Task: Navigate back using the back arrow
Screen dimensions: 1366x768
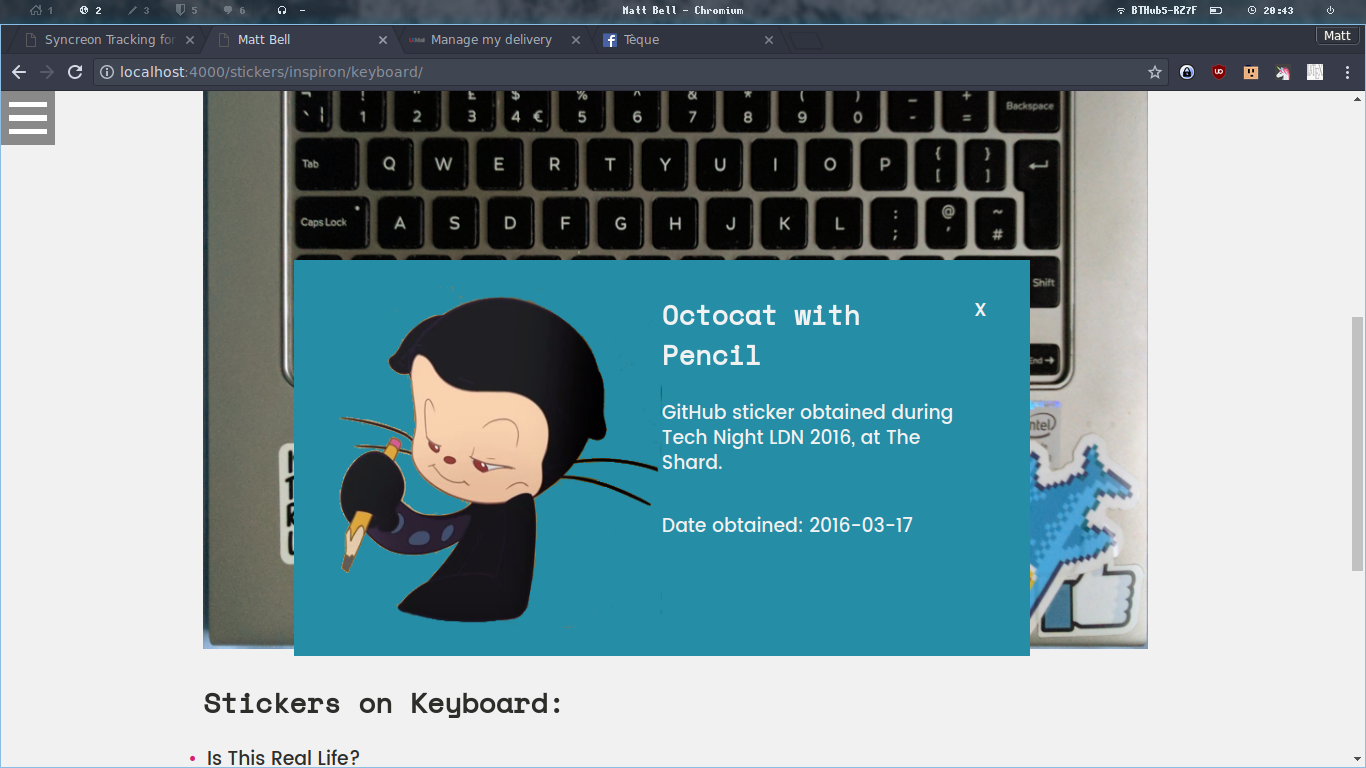Action: tap(18, 72)
